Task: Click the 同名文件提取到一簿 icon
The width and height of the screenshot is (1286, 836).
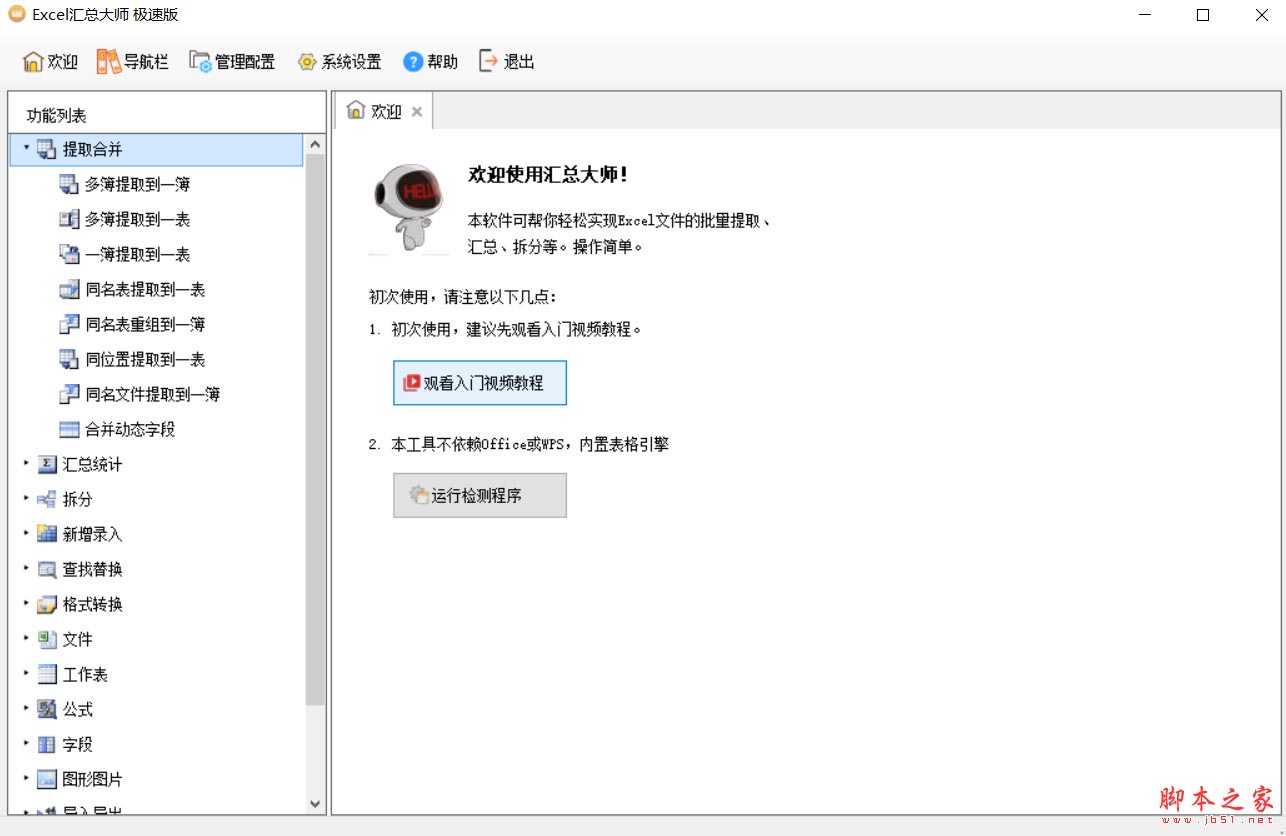Action: (69, 394)
